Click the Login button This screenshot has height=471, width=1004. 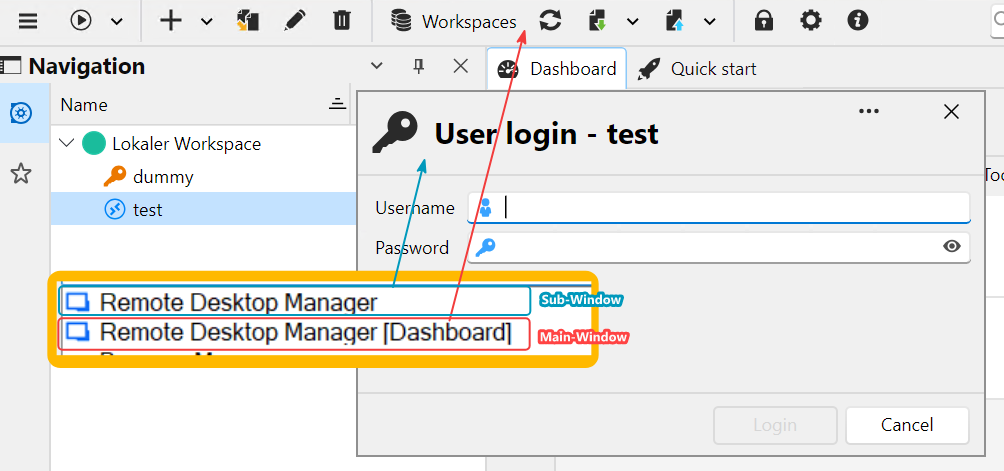(775, 425)
